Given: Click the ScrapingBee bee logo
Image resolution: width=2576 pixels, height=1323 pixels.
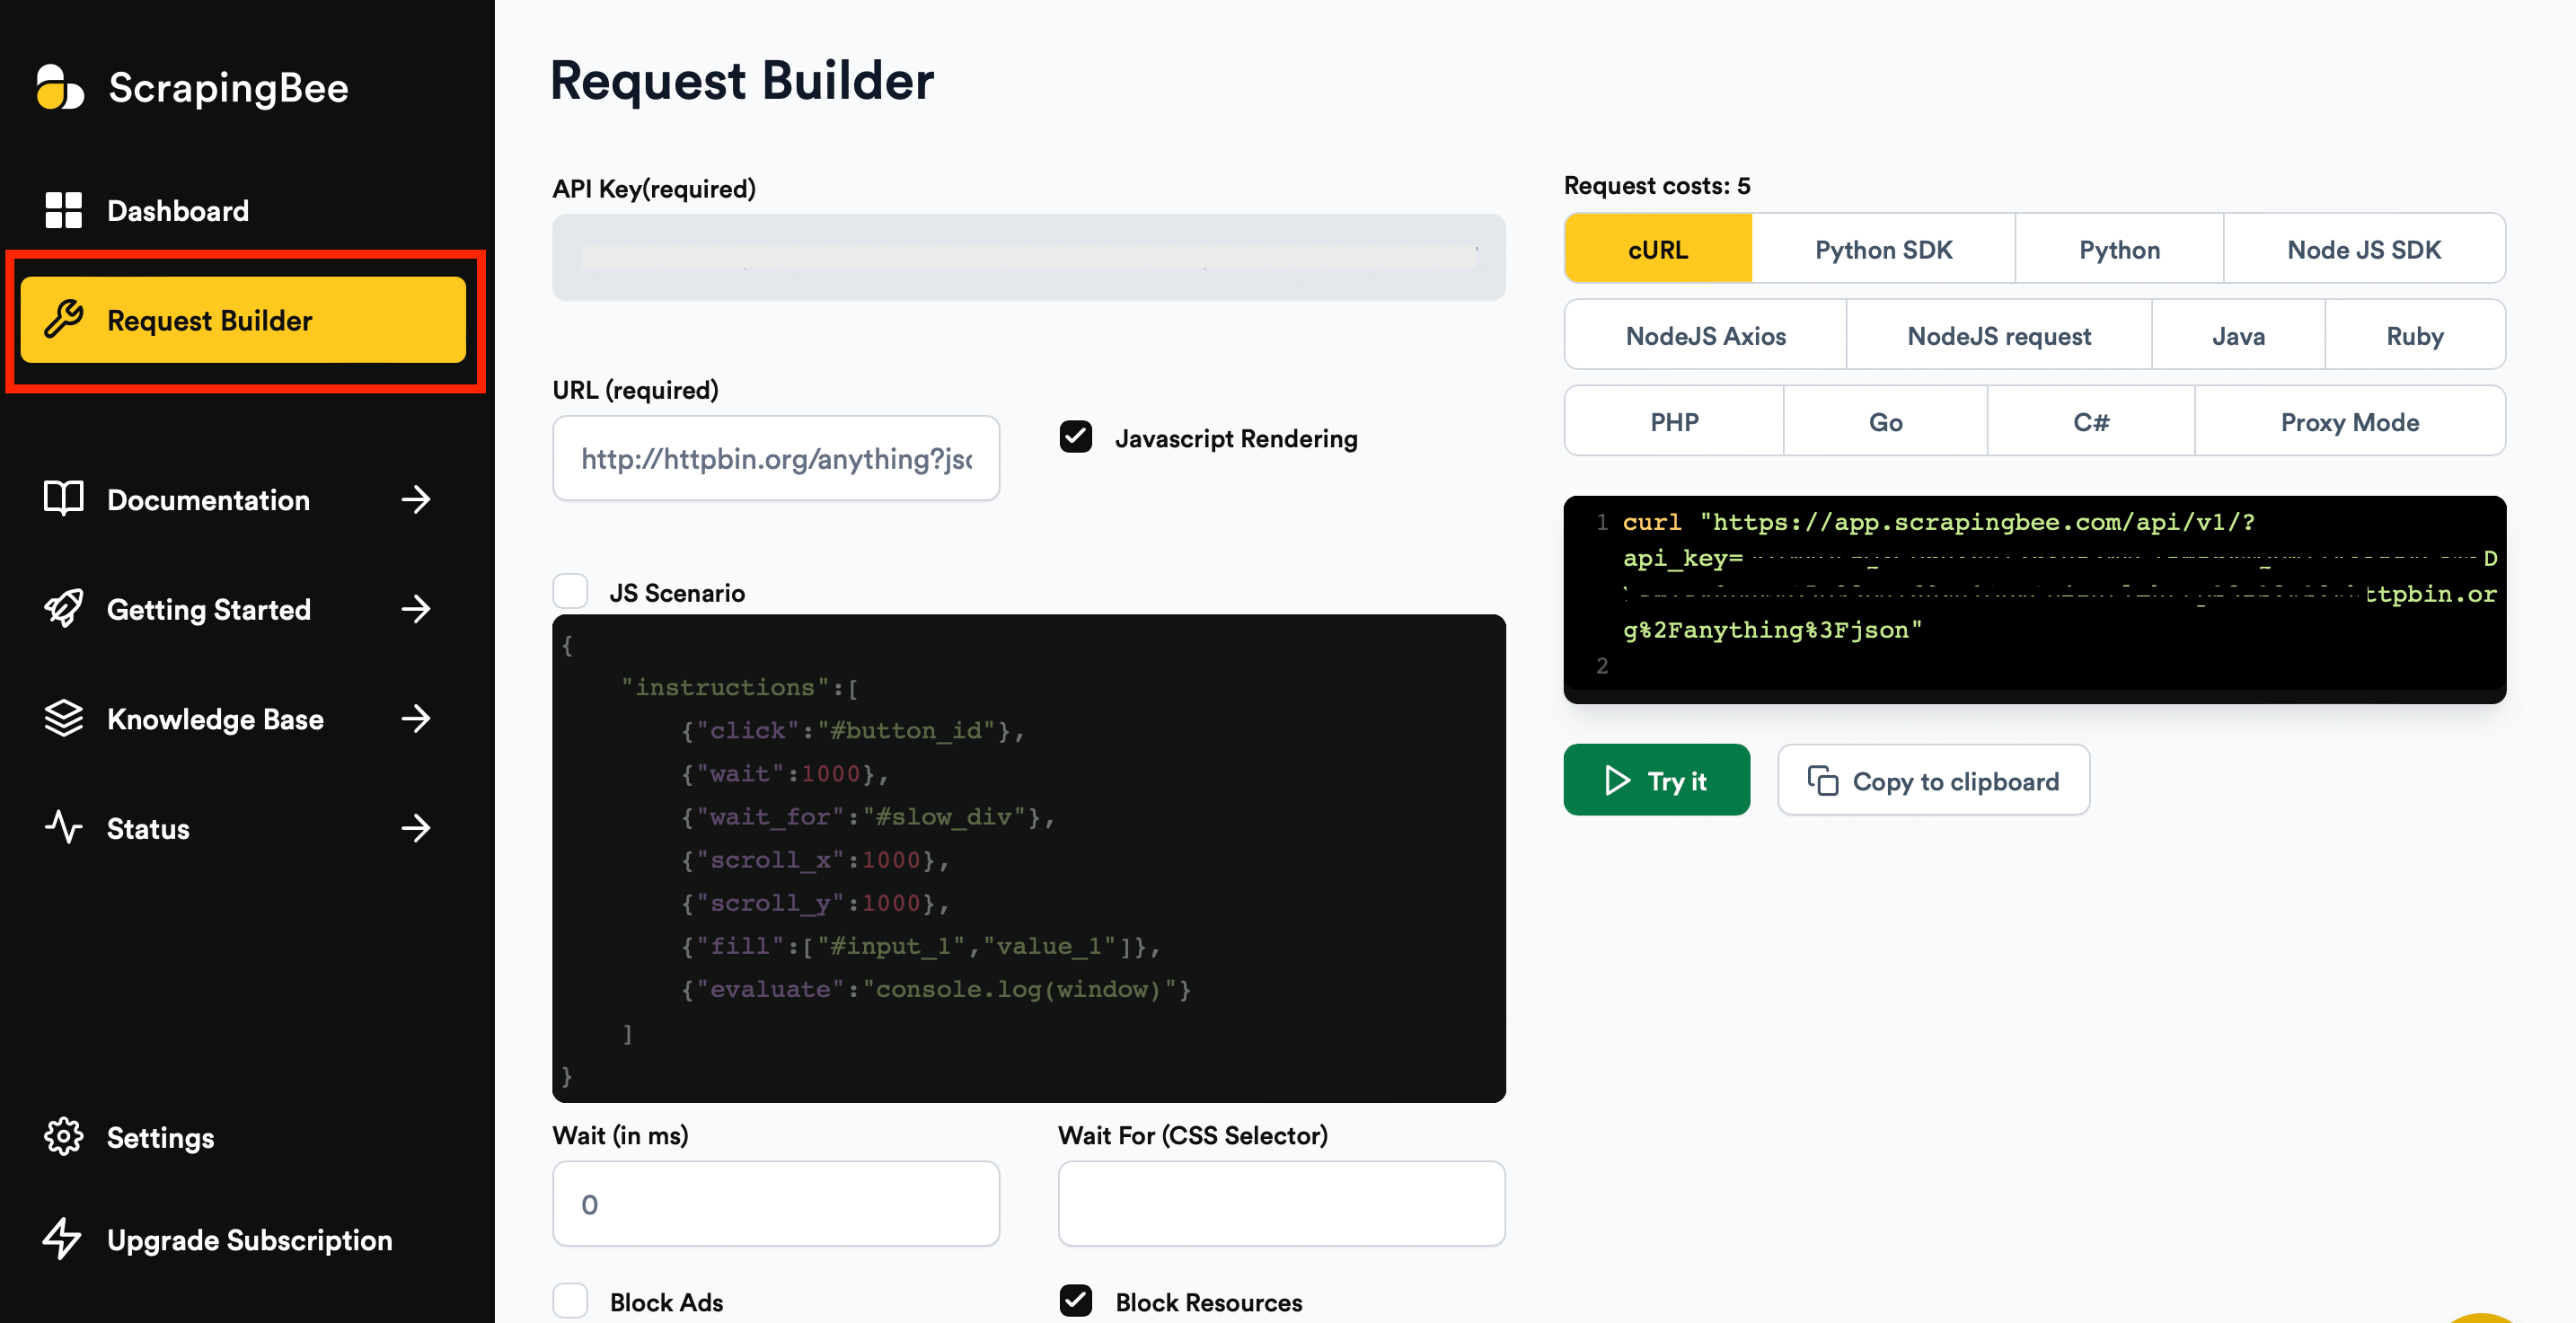Looking at the screenshot, I should [x=62, y=88].
